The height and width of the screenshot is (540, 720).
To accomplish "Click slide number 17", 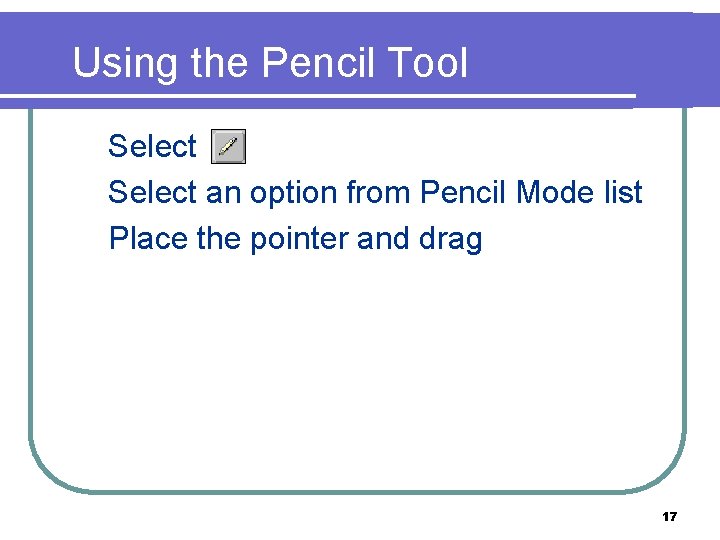I will point(669,517).
